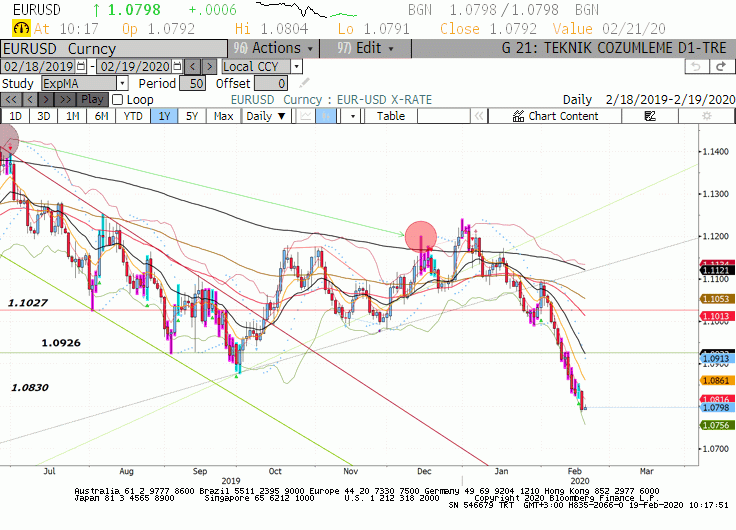Expand the Edit menu
Screen dimensions: 736x530
366,48
